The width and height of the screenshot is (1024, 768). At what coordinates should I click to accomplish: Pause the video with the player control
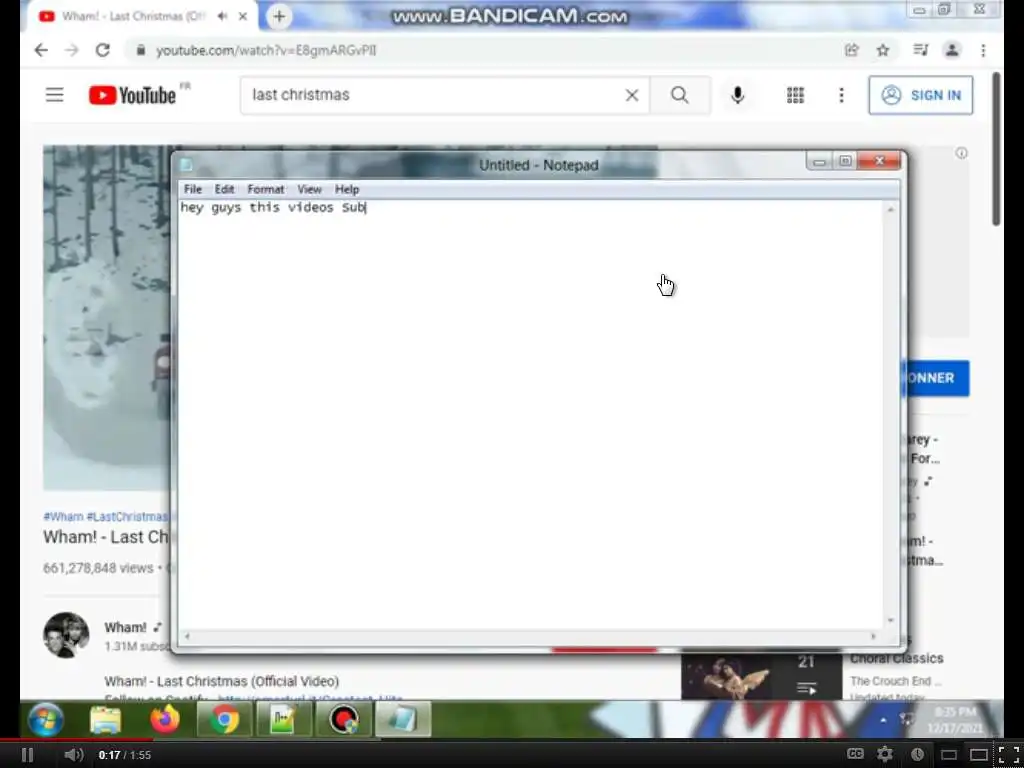click(x=27, y=755)
